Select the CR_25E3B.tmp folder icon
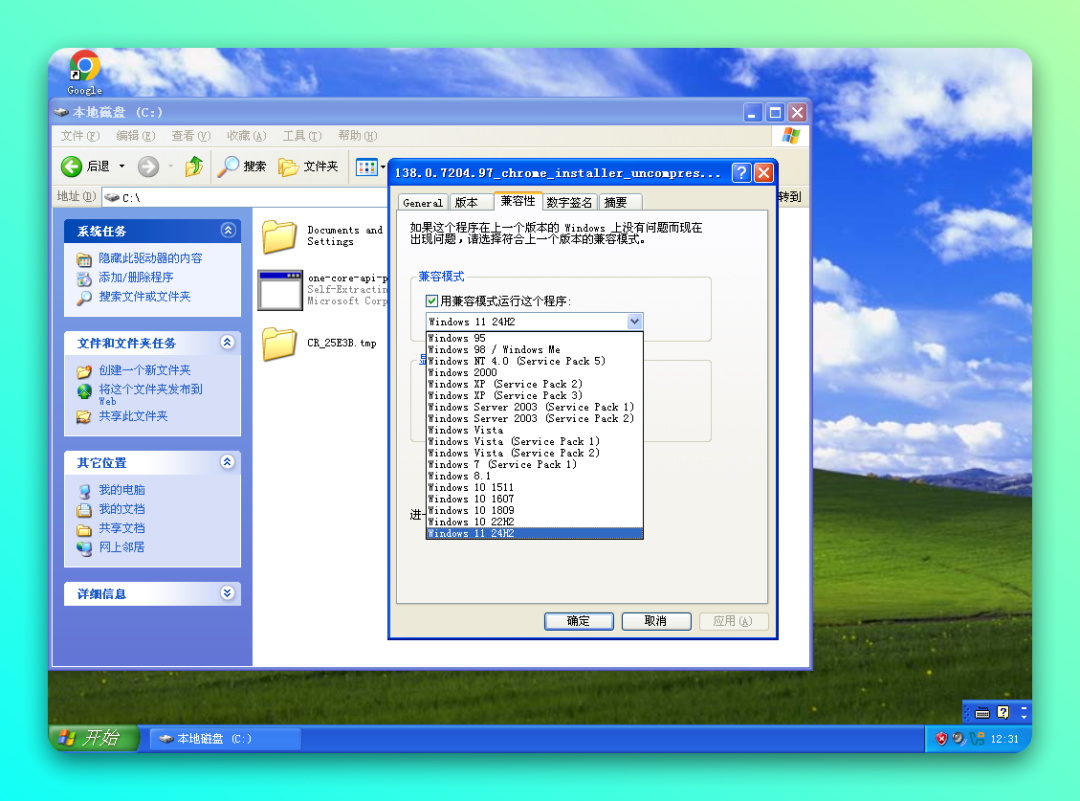This screenshot has height=801, width=1080. [279, 343]
